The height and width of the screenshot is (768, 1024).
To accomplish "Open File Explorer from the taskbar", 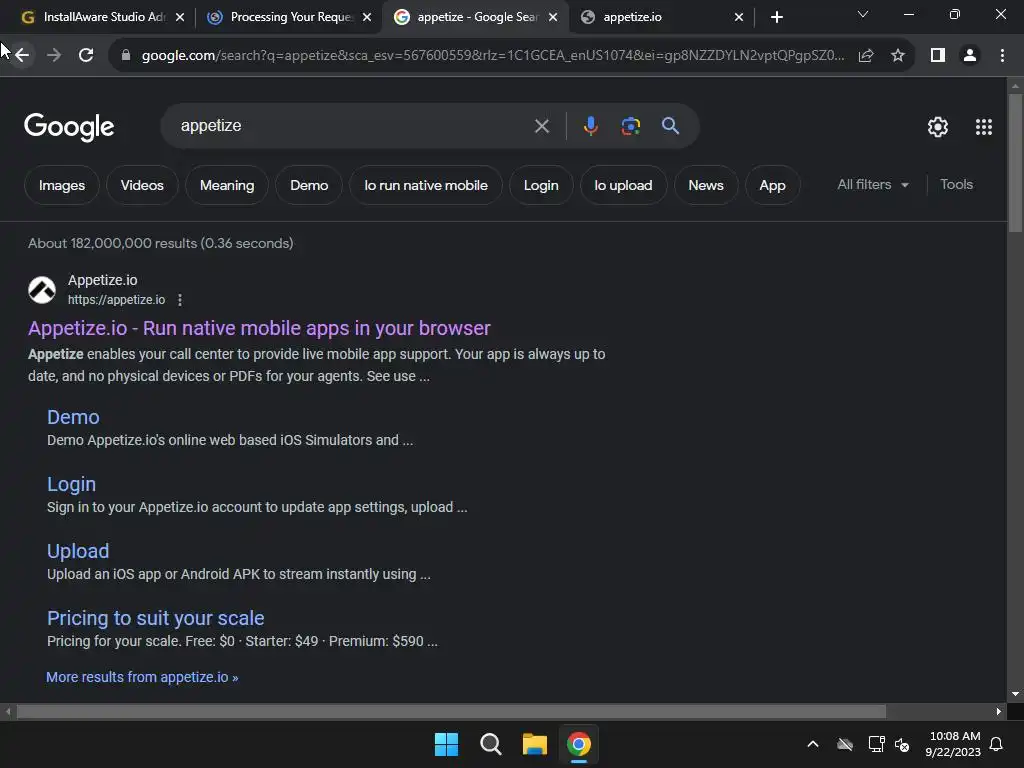I will point(534,744).
